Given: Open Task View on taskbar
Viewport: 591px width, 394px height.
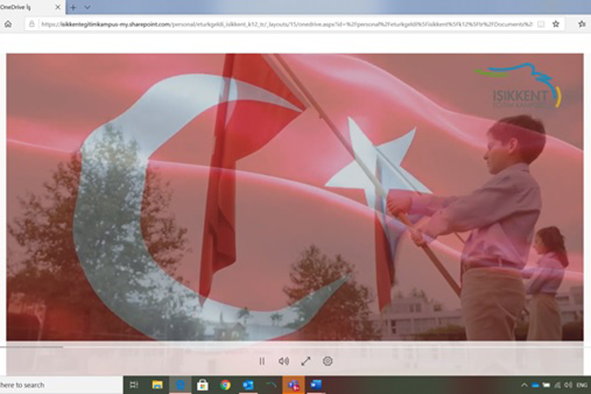Looking at the screenshot, I should click(134, 385).
